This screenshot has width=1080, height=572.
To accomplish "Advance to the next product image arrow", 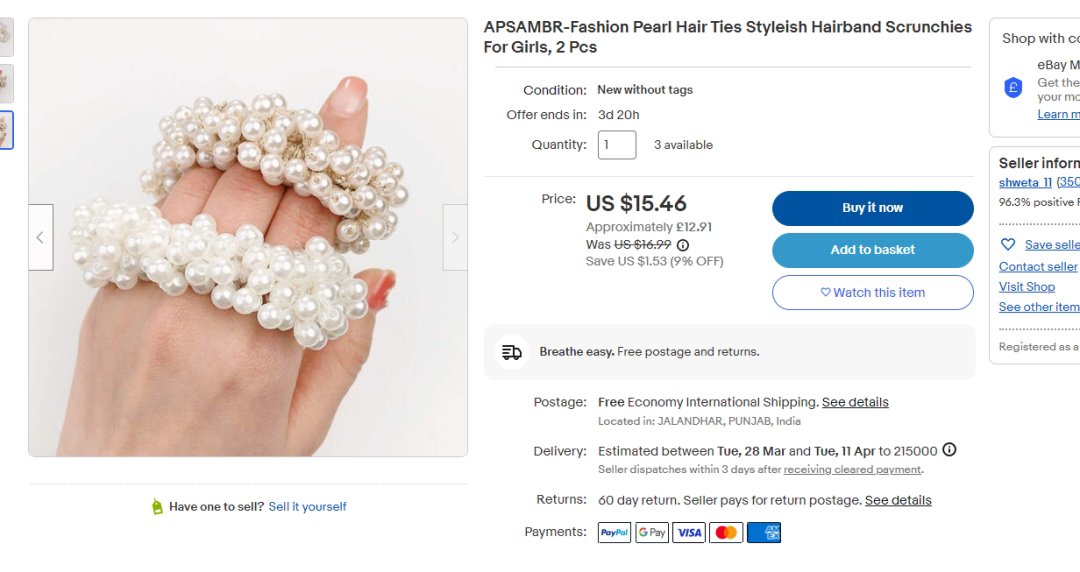I will pyautogui.click(x=455, y=237).
